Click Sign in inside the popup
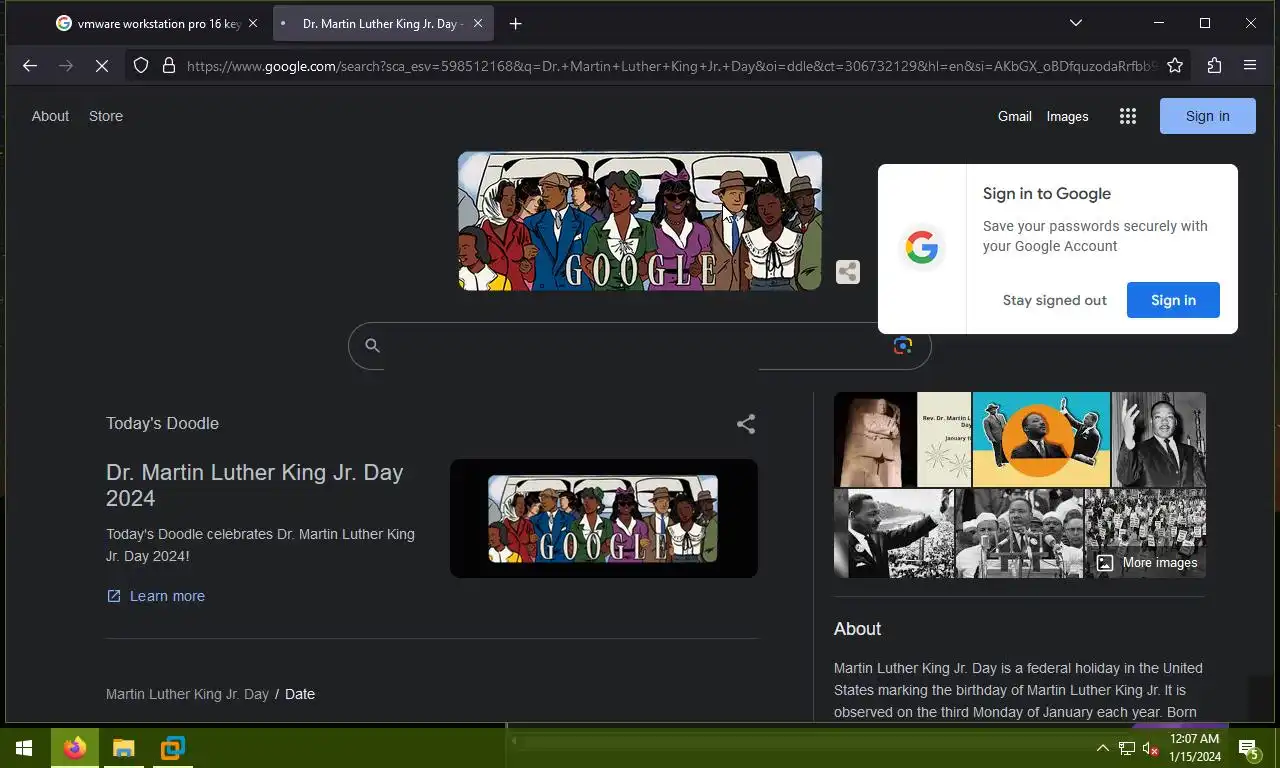This screenshot has height=768, width=1280. tap(1173, 300)
